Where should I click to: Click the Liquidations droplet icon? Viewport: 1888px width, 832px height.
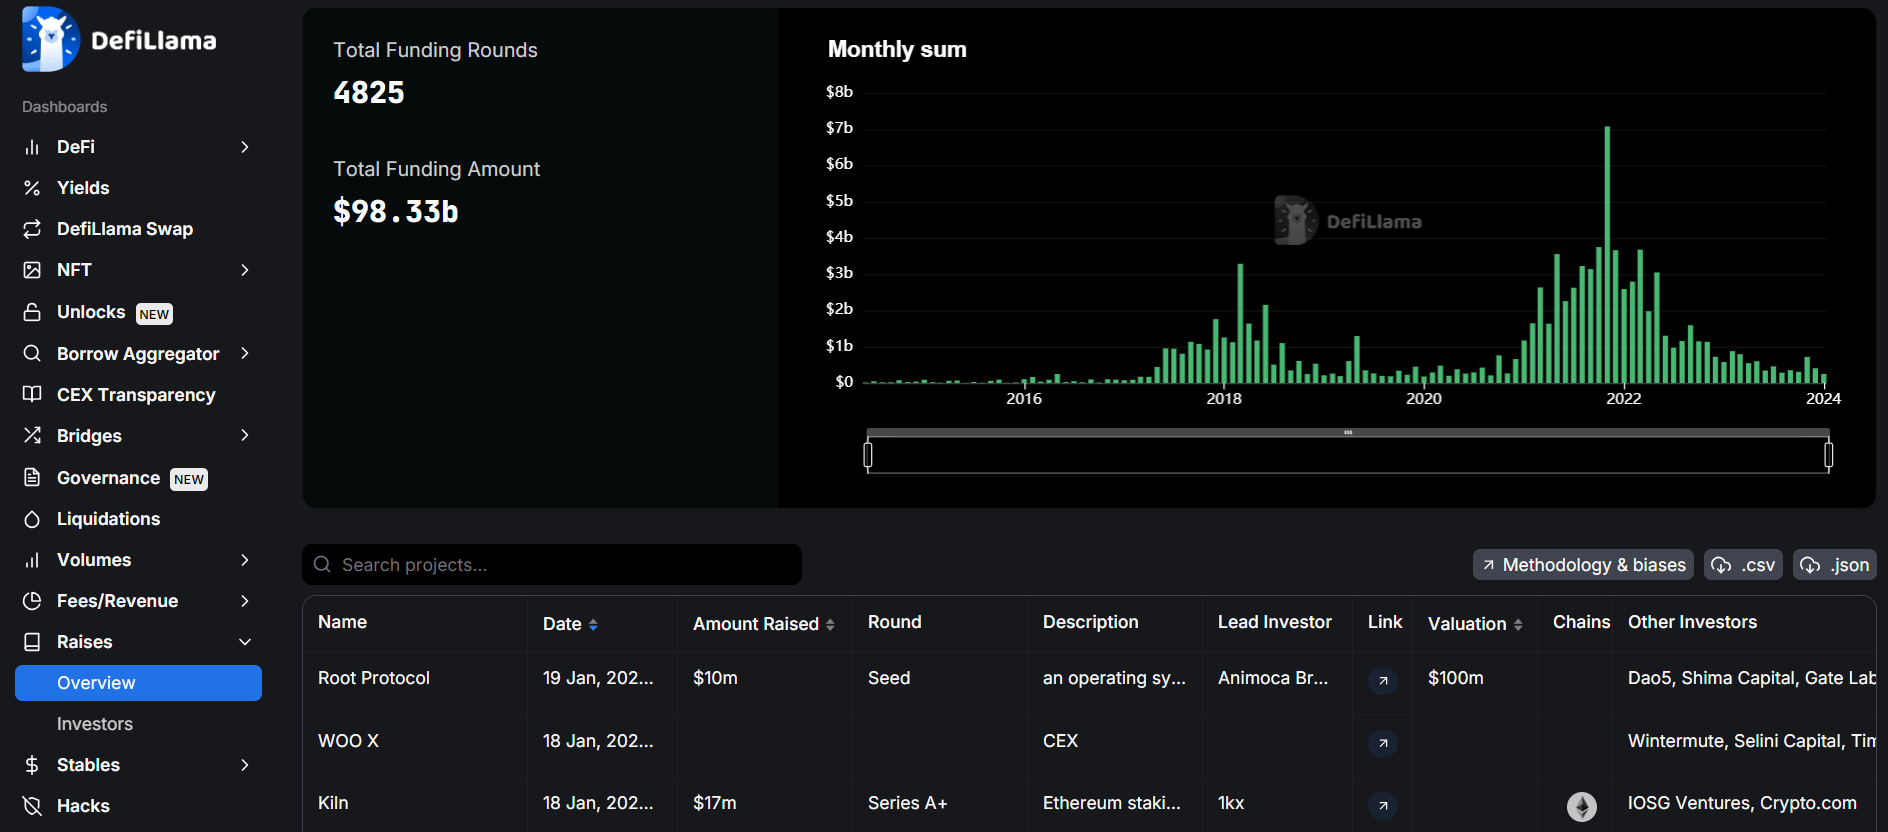[32, 519]
